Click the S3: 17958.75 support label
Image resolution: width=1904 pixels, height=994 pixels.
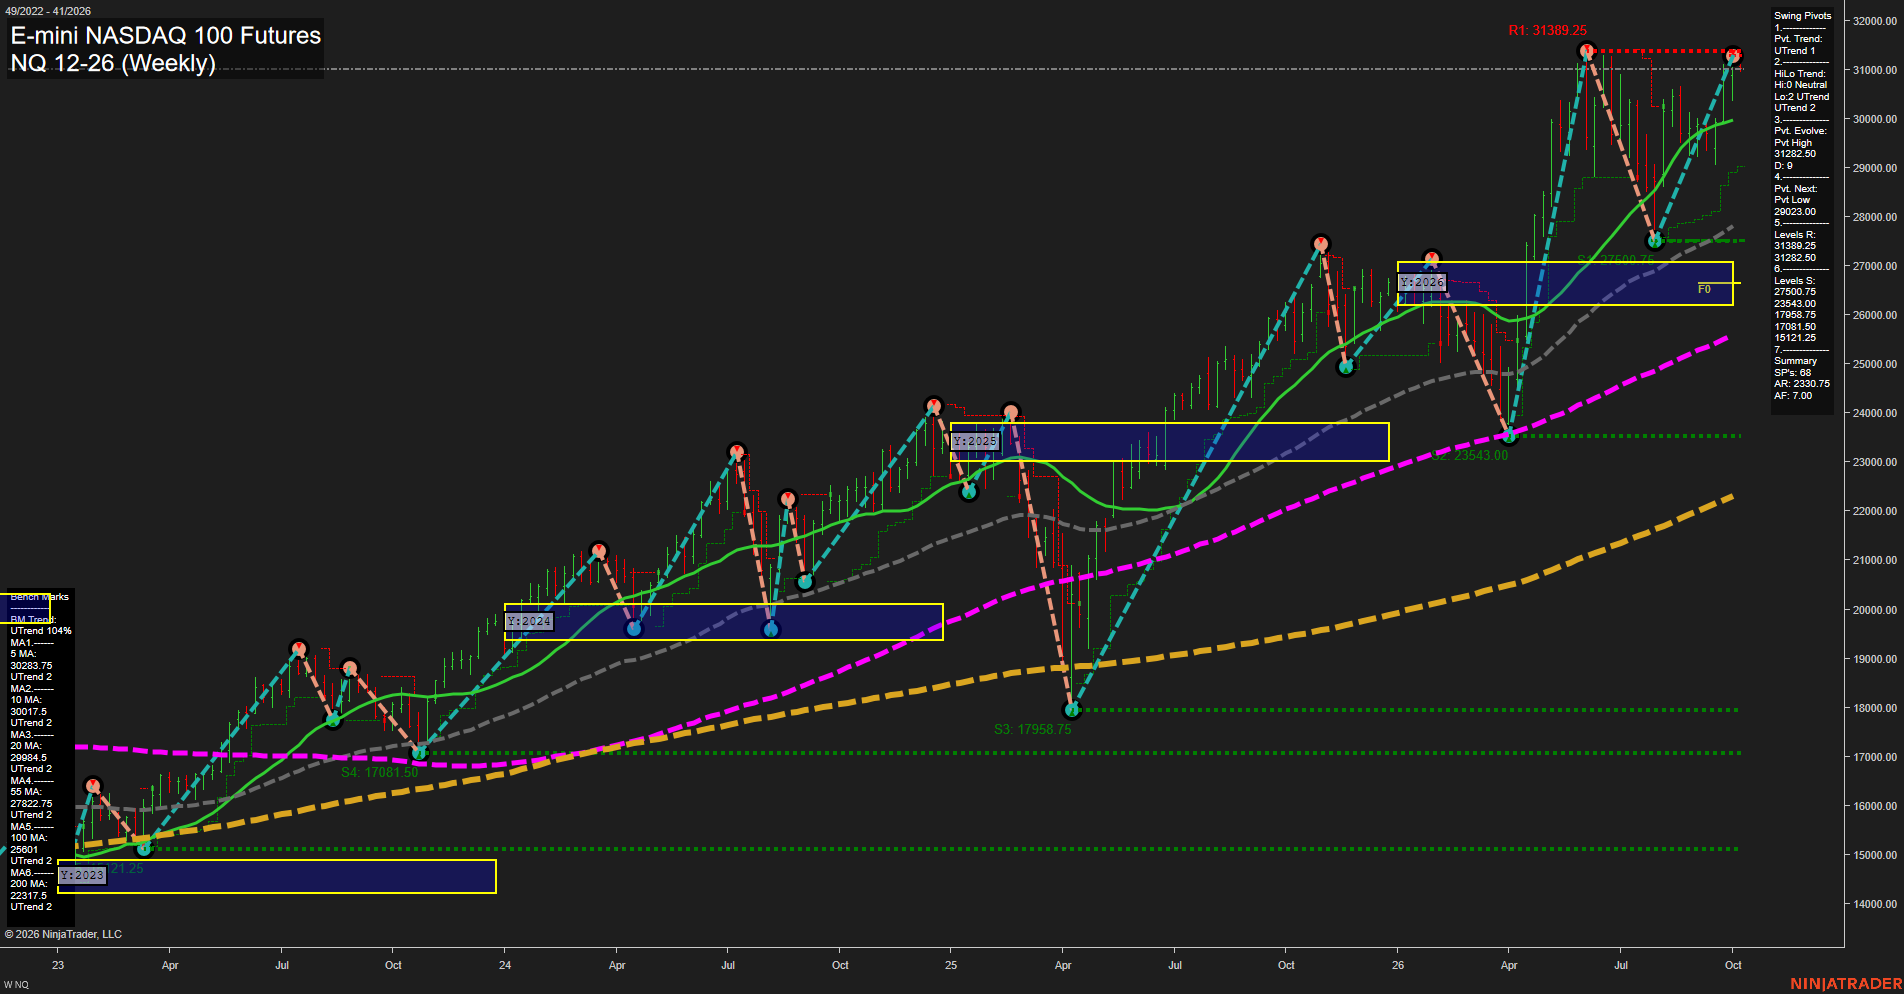[1032, 729]
